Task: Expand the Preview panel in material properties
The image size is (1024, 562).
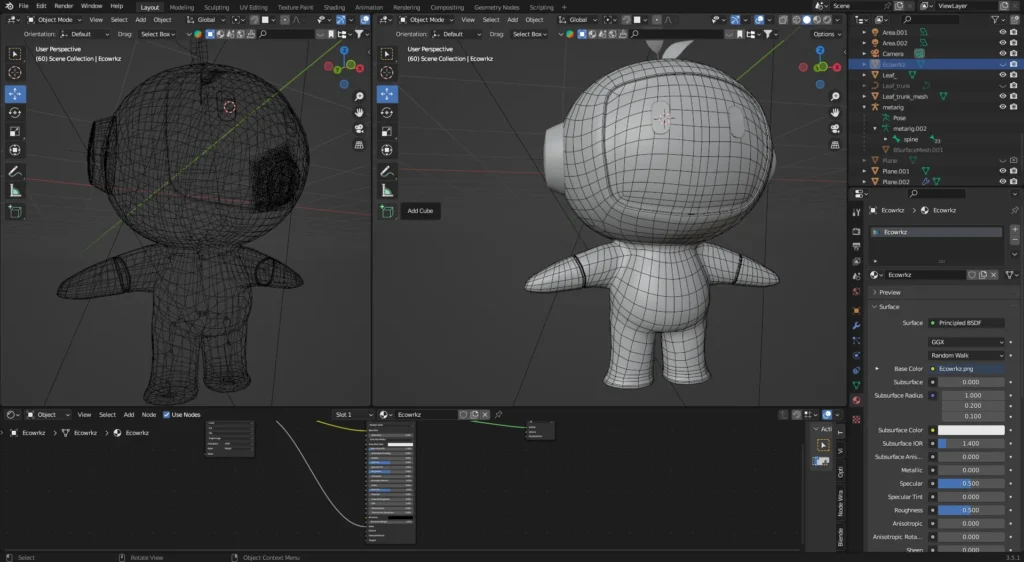Action: tap(889, 292)
